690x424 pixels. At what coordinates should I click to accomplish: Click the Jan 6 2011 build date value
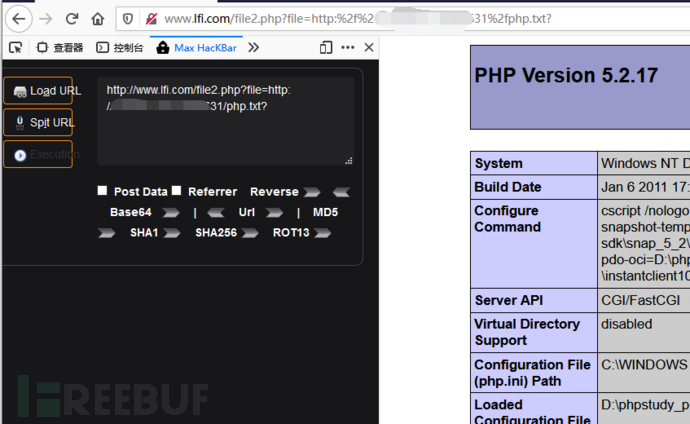(645, 187)
